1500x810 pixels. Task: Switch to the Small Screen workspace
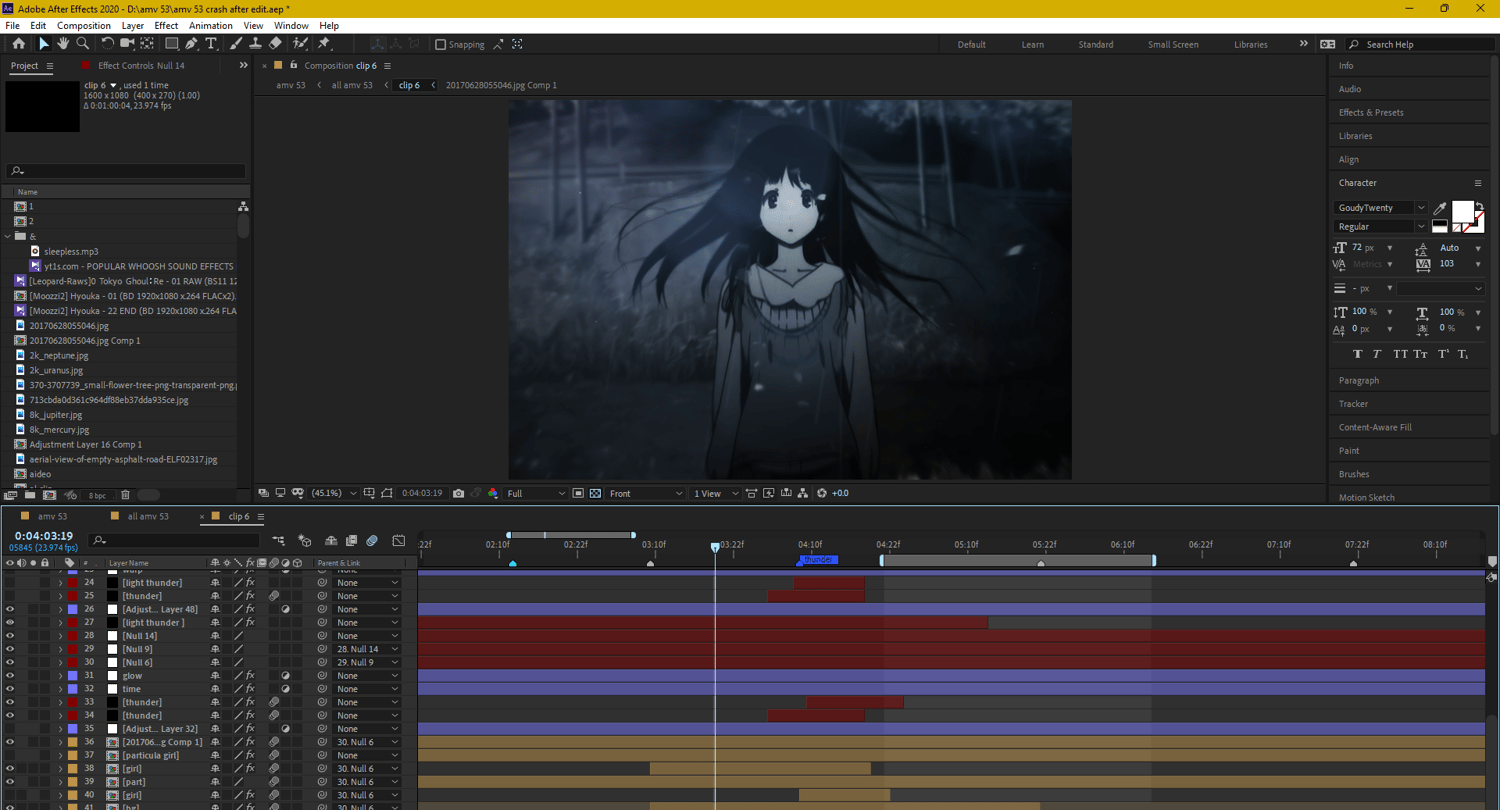click(1172, 44)
